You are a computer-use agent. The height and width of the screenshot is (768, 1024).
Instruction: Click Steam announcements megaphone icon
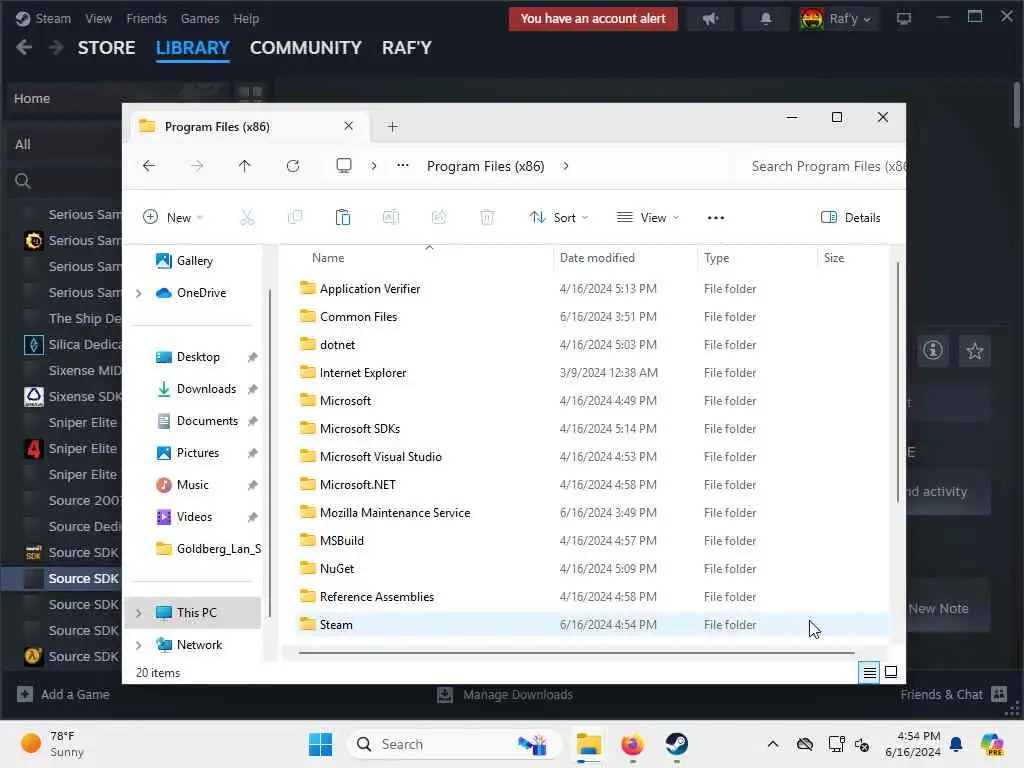(x=711, y=18)
